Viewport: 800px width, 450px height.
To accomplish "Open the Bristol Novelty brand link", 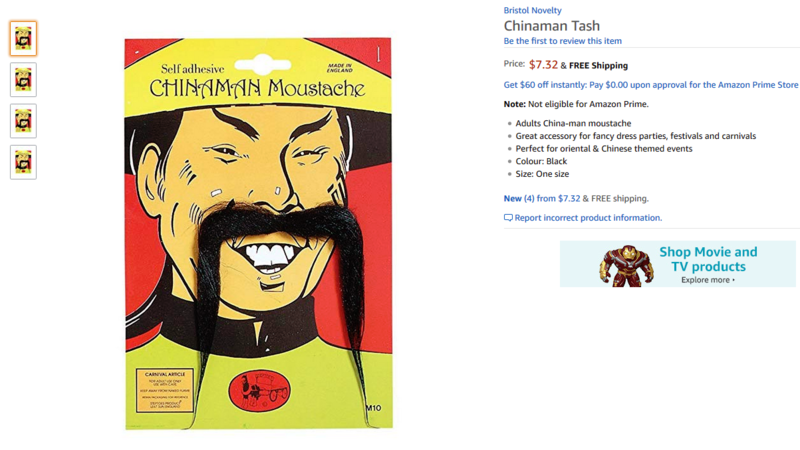I will tap(532, 10).
